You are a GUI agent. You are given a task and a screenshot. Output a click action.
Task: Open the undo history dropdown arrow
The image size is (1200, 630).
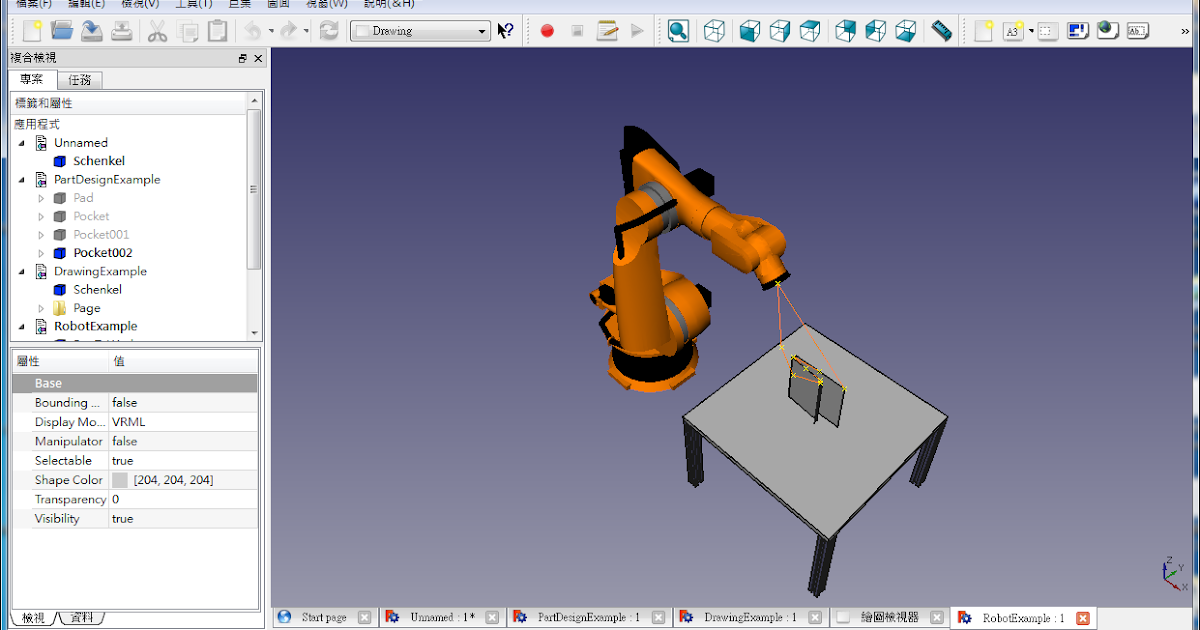click(x=271, y=31)
